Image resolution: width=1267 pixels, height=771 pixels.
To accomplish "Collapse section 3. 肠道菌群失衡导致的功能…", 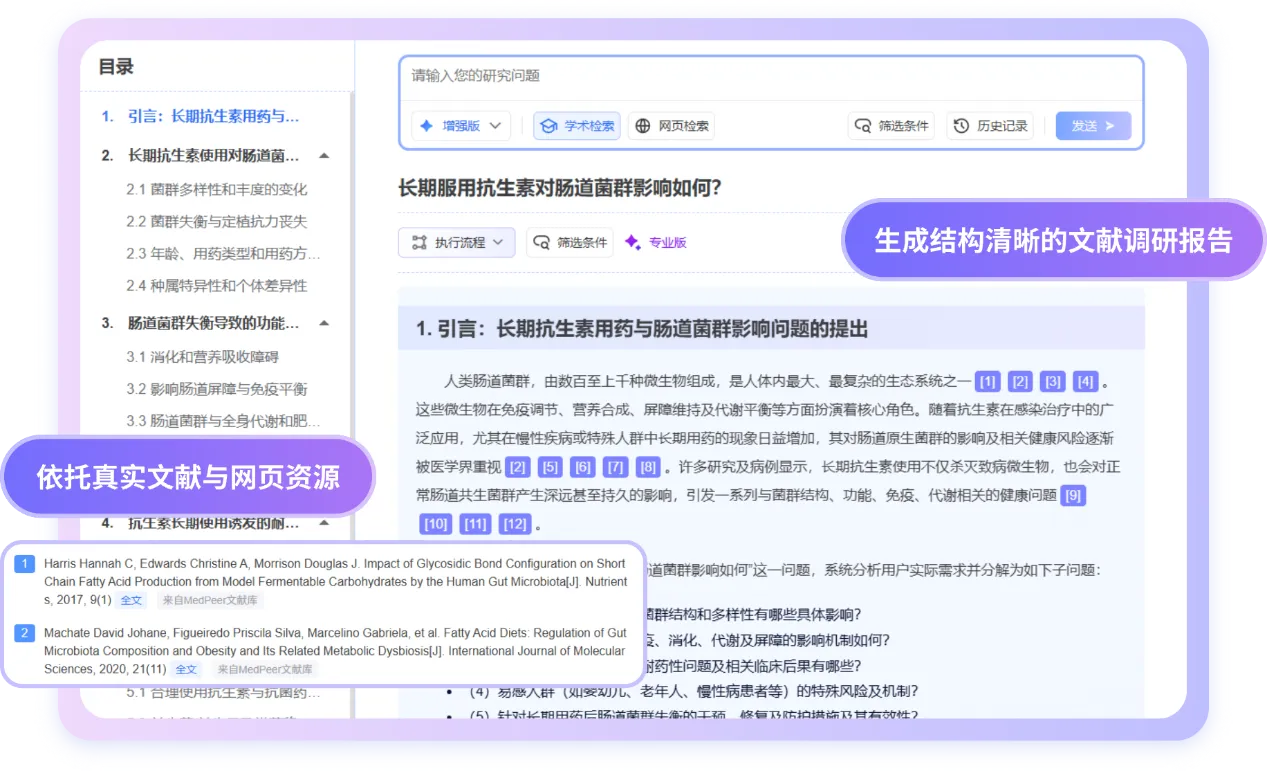I will pos(324,323).
